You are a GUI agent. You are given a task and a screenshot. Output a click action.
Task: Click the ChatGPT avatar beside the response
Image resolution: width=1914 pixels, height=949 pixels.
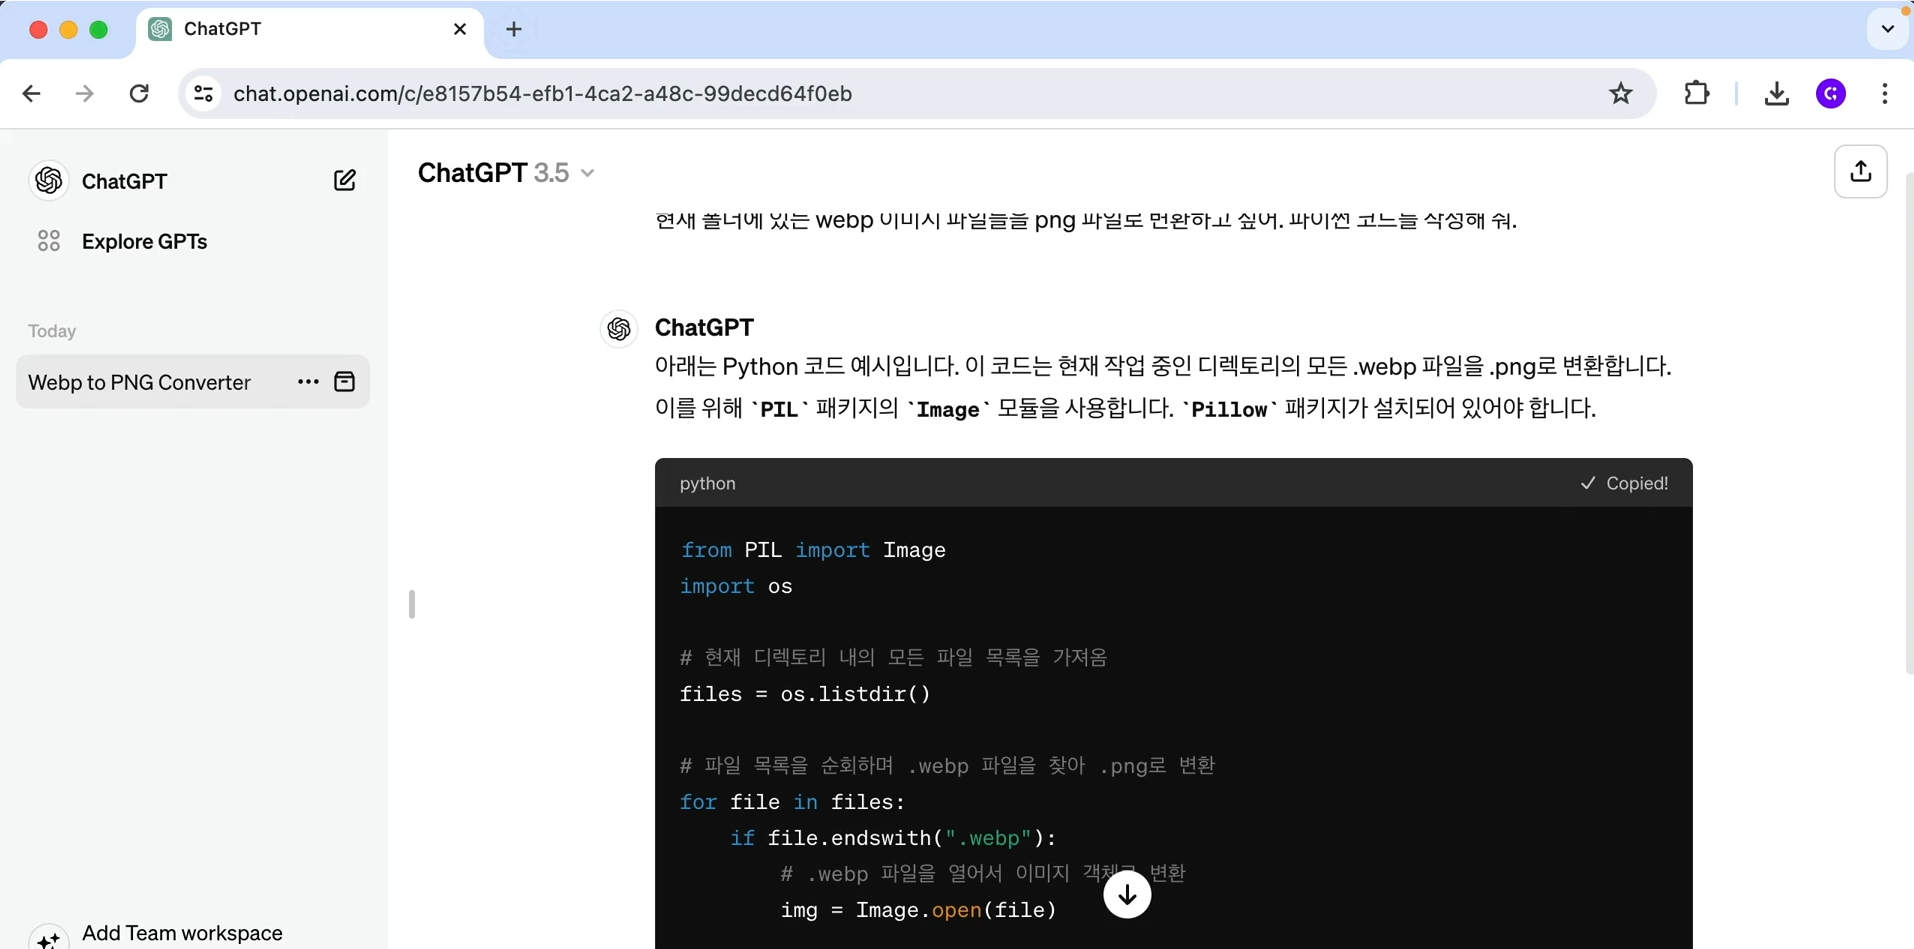tap(619, 329)
